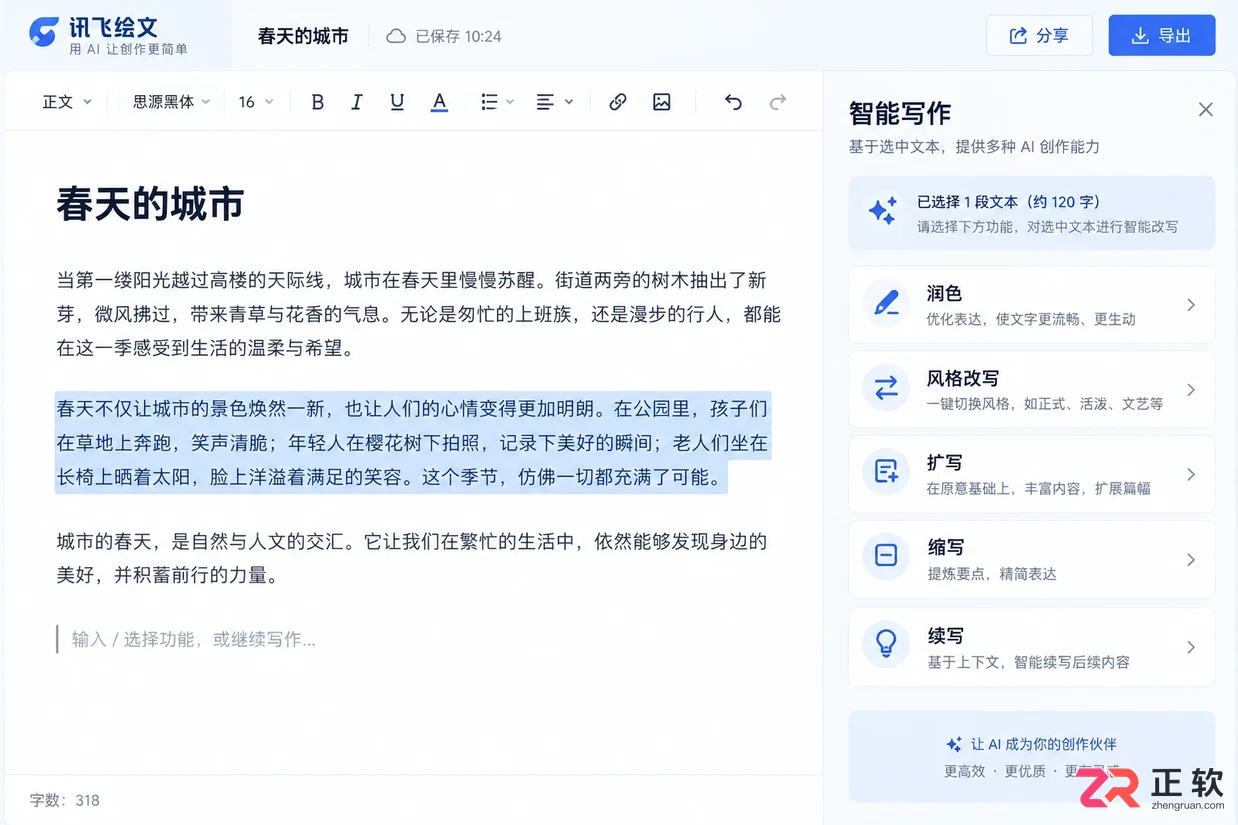Click the text alignment icon
Screen dimensions: 1238x825
545,102
